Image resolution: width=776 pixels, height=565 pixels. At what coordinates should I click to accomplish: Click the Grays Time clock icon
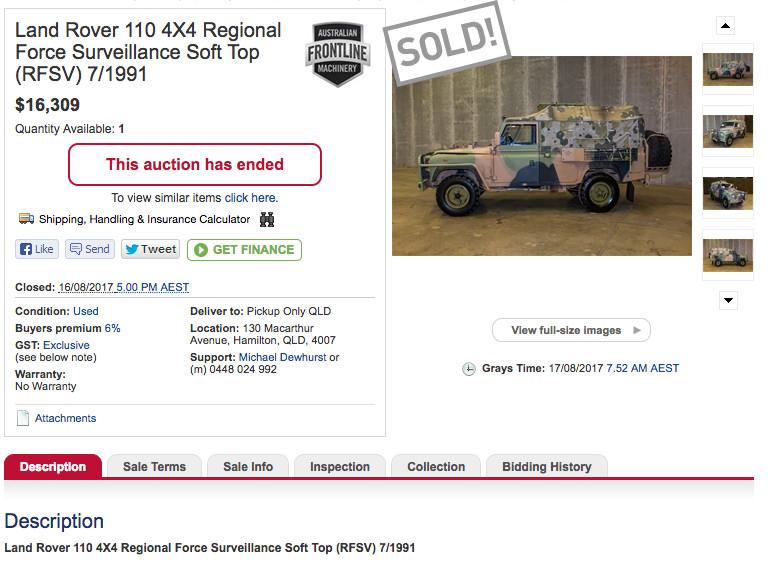click(469, 369)
